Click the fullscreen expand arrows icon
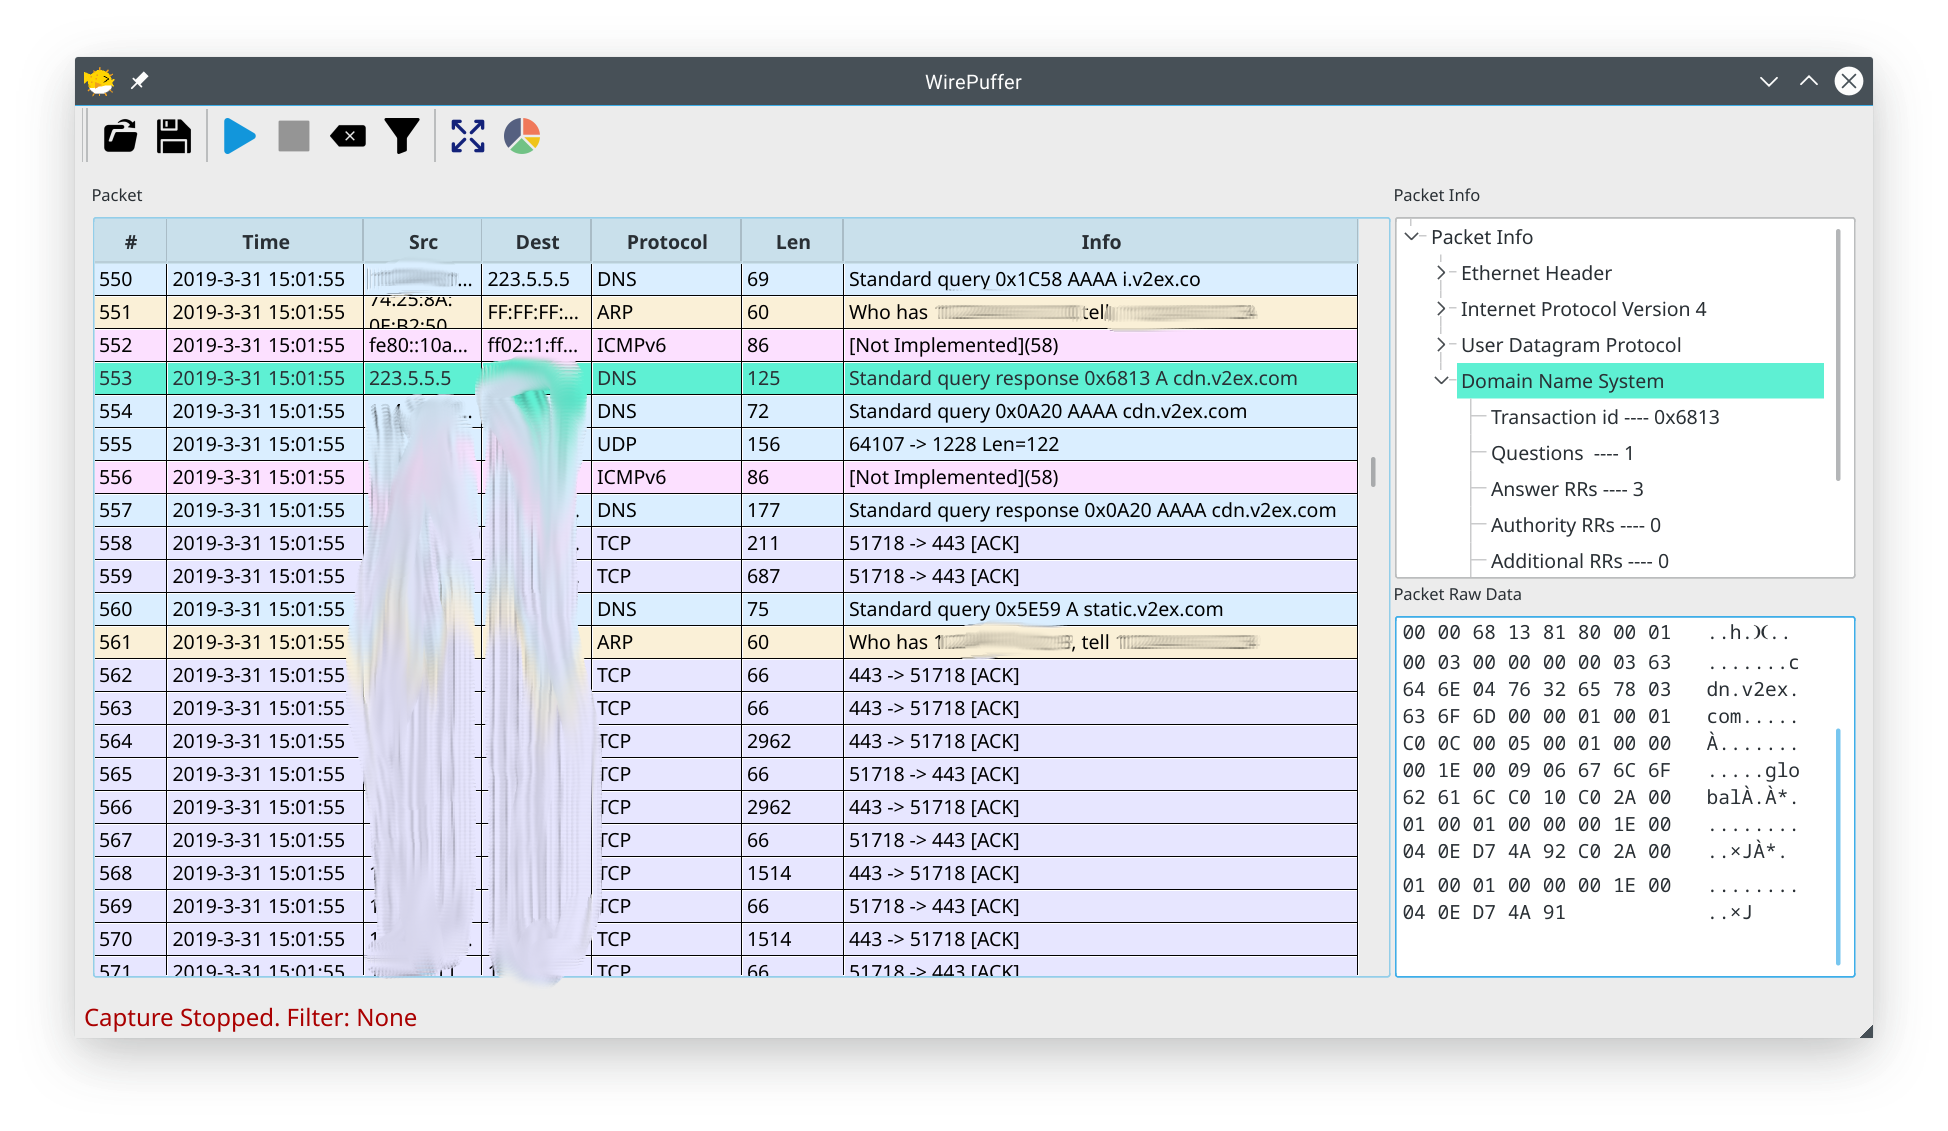Viewport: 1948px width, 1131px height. pyautogui.click(x=467, y=136)
